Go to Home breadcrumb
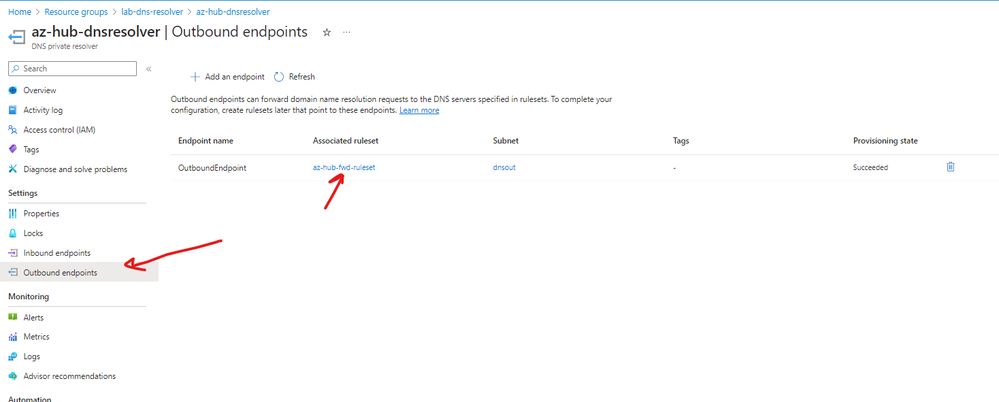The height and width of the screenshot is (402, 999). click(x=19, y=12)
